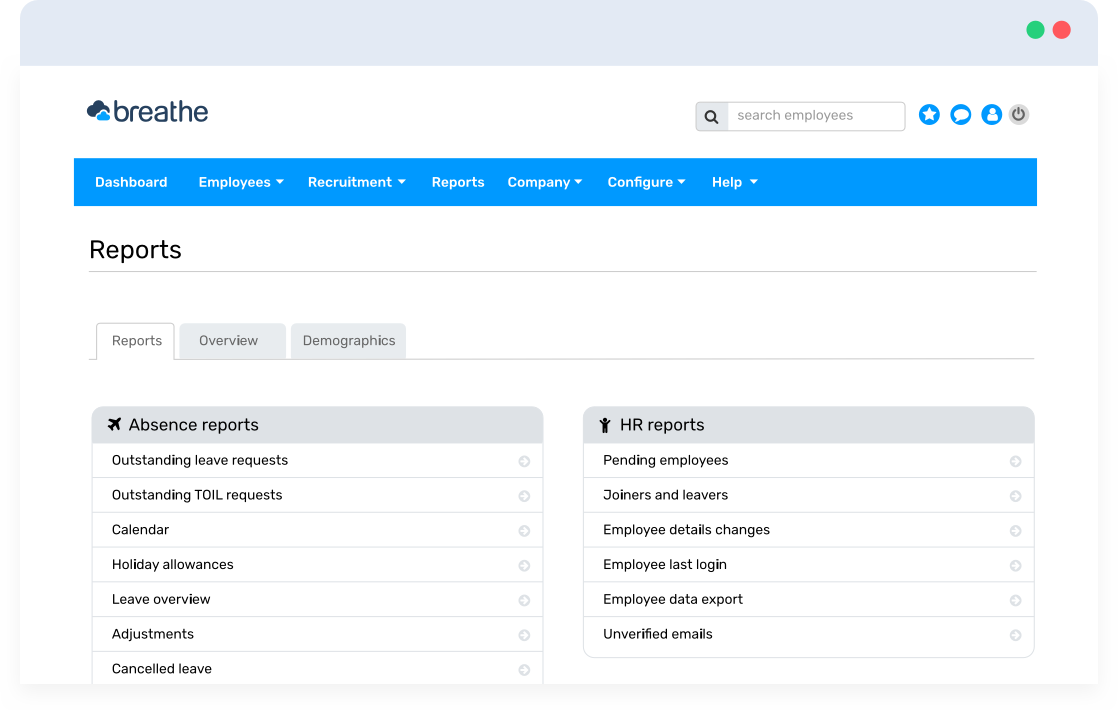
Task: Open the Employee last login report
Action: pos(809,565)
